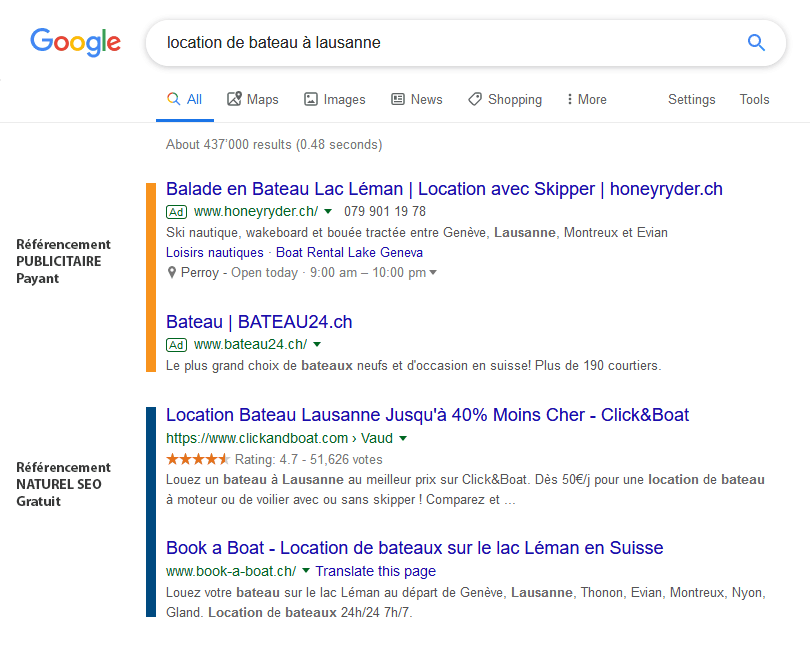
Task: Open the Bateau | BATEAU24.ch ad link
Action: pyautogui.click(x=259, y=322)
